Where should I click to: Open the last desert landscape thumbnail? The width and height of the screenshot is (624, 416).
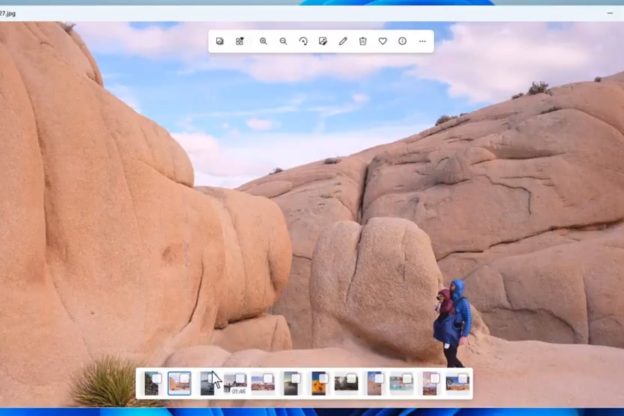tap(456, 385)
